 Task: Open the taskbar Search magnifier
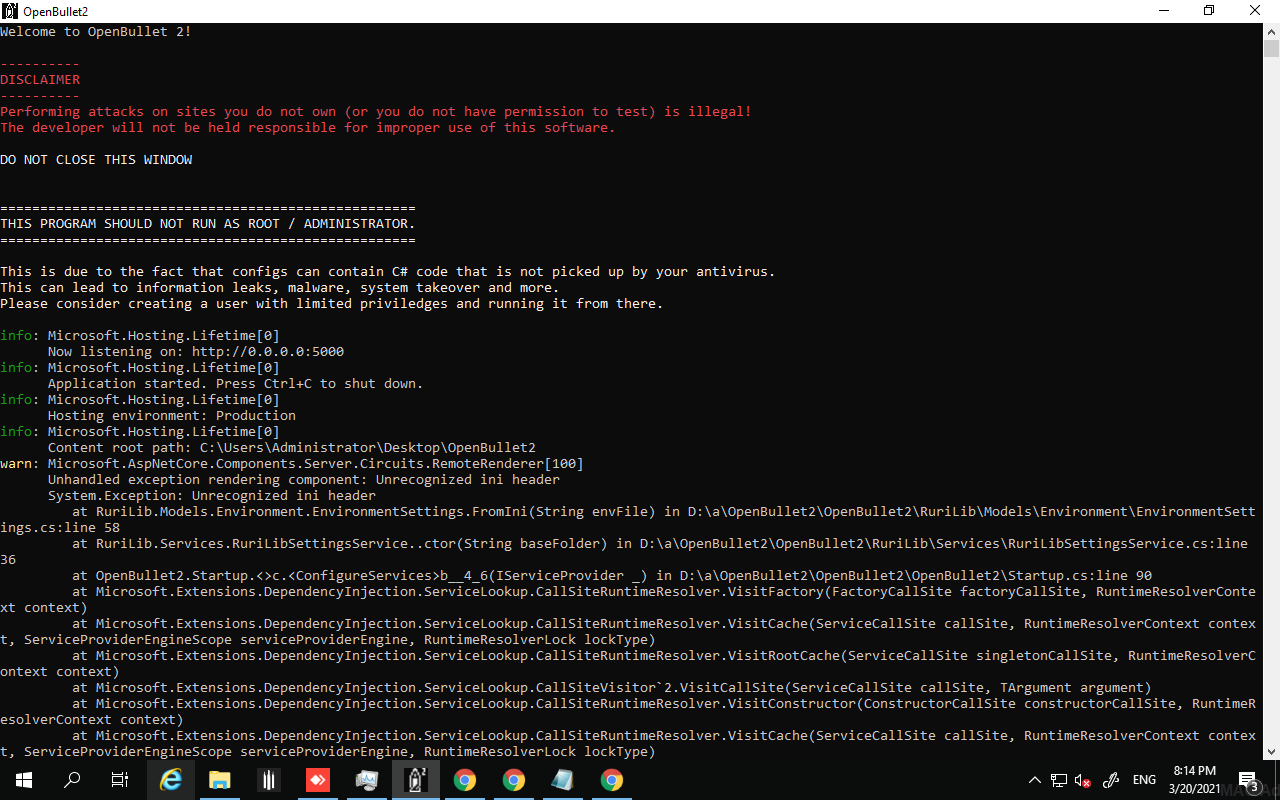tap(72, 780)
